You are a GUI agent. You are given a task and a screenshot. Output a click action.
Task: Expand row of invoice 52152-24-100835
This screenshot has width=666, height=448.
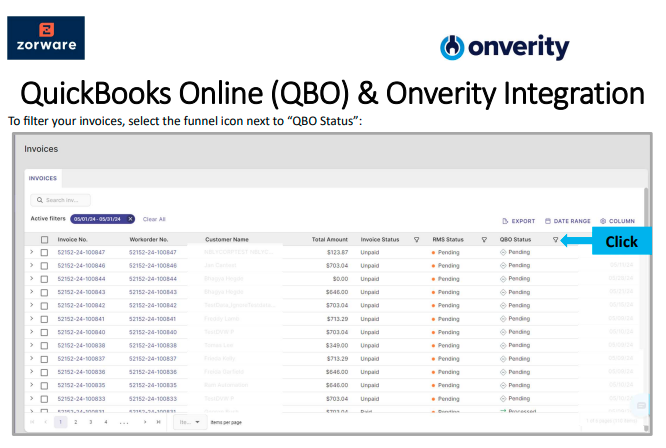click(x=31, y=385)
